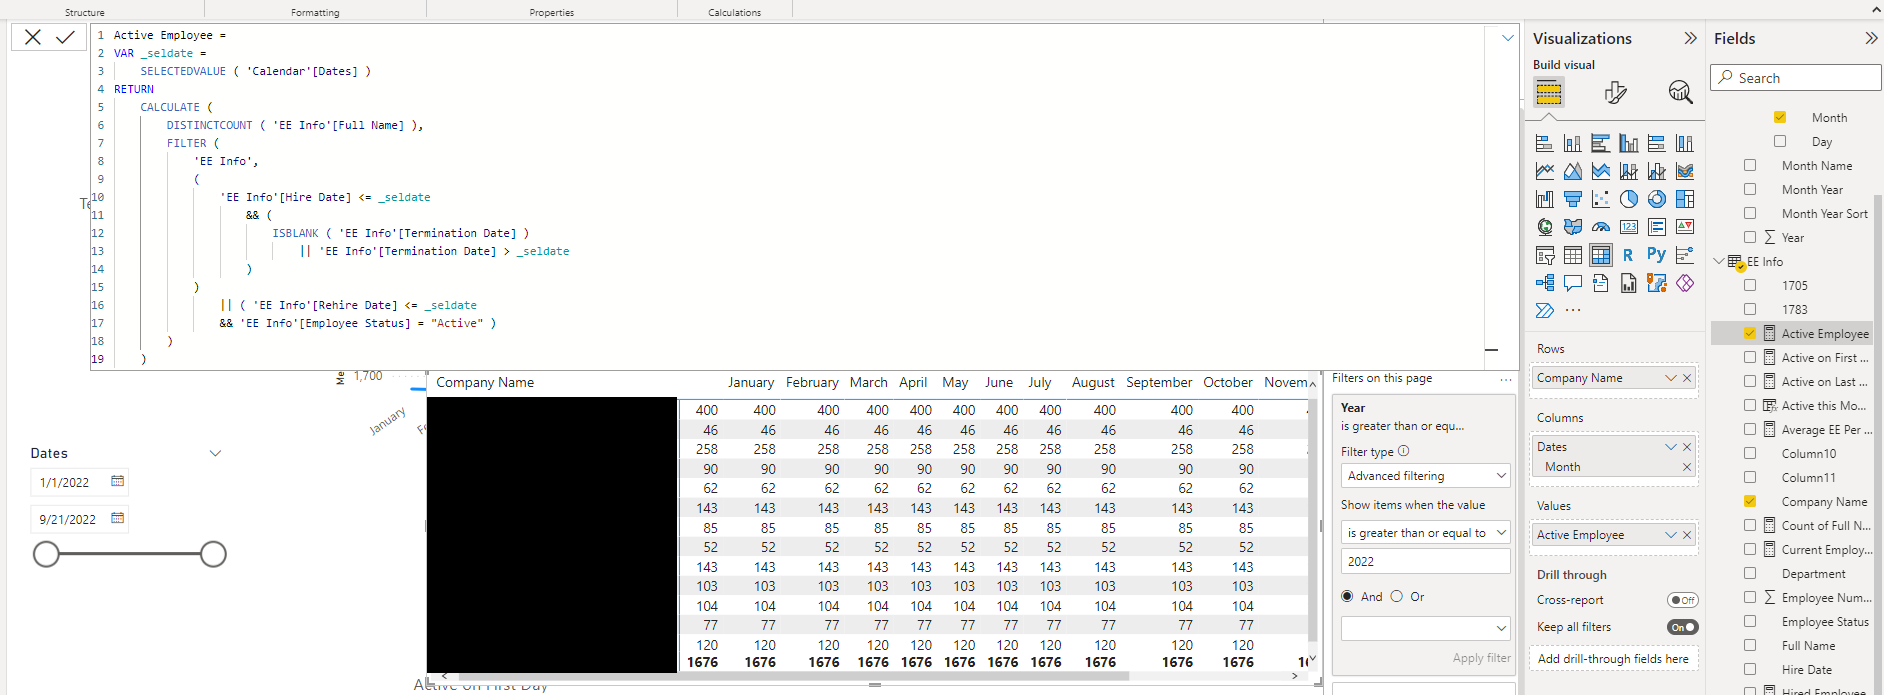Uncheck the Month field checkbox
The image size is (1884, 695).
[x=1780, y=117]
